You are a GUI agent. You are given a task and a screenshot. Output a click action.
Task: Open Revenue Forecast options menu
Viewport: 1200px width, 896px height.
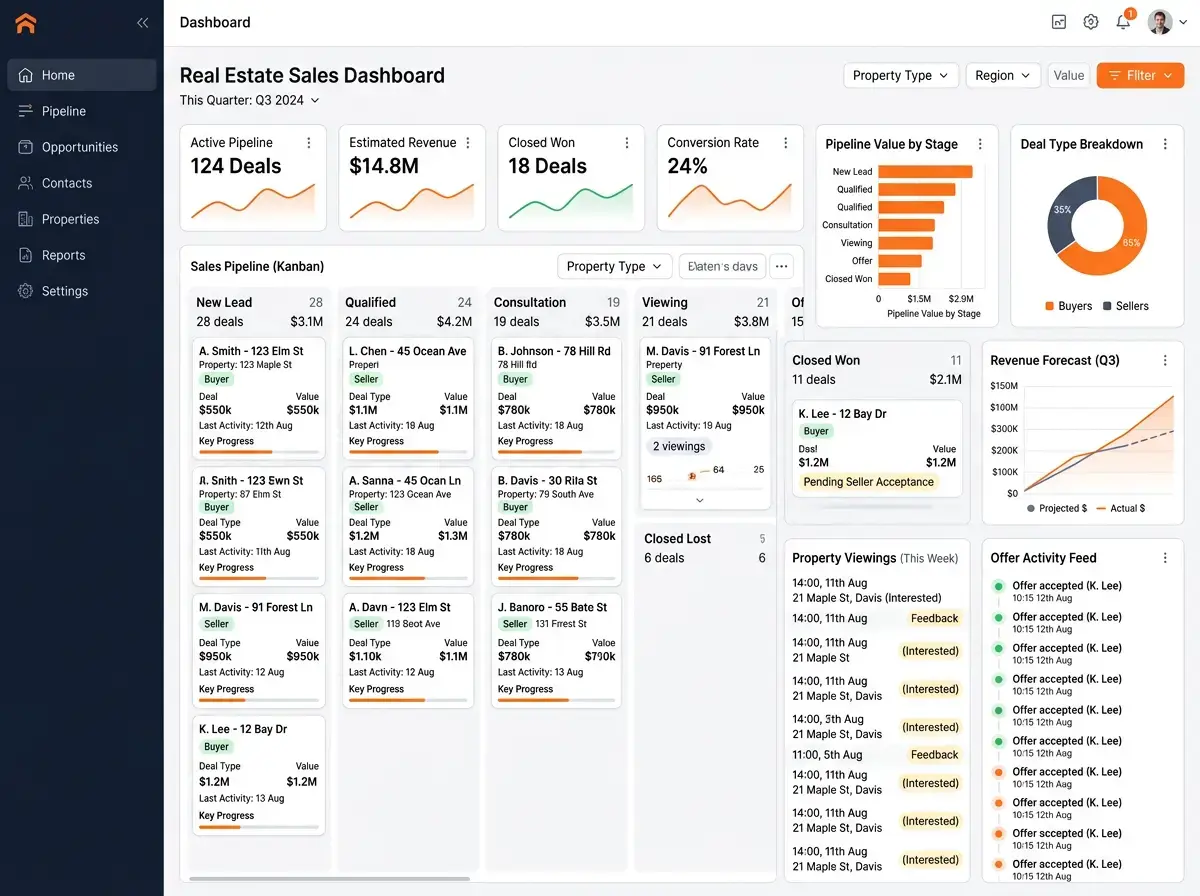tap(1165, 360)
